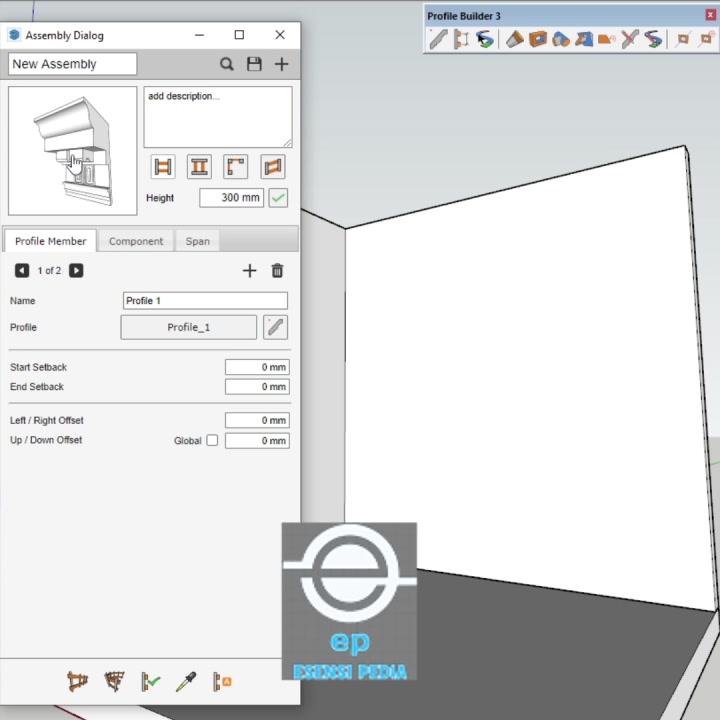Select the blue panel Trim to Face tool
The width and height of the screenshot is (720, 720).
click(584, 39)
